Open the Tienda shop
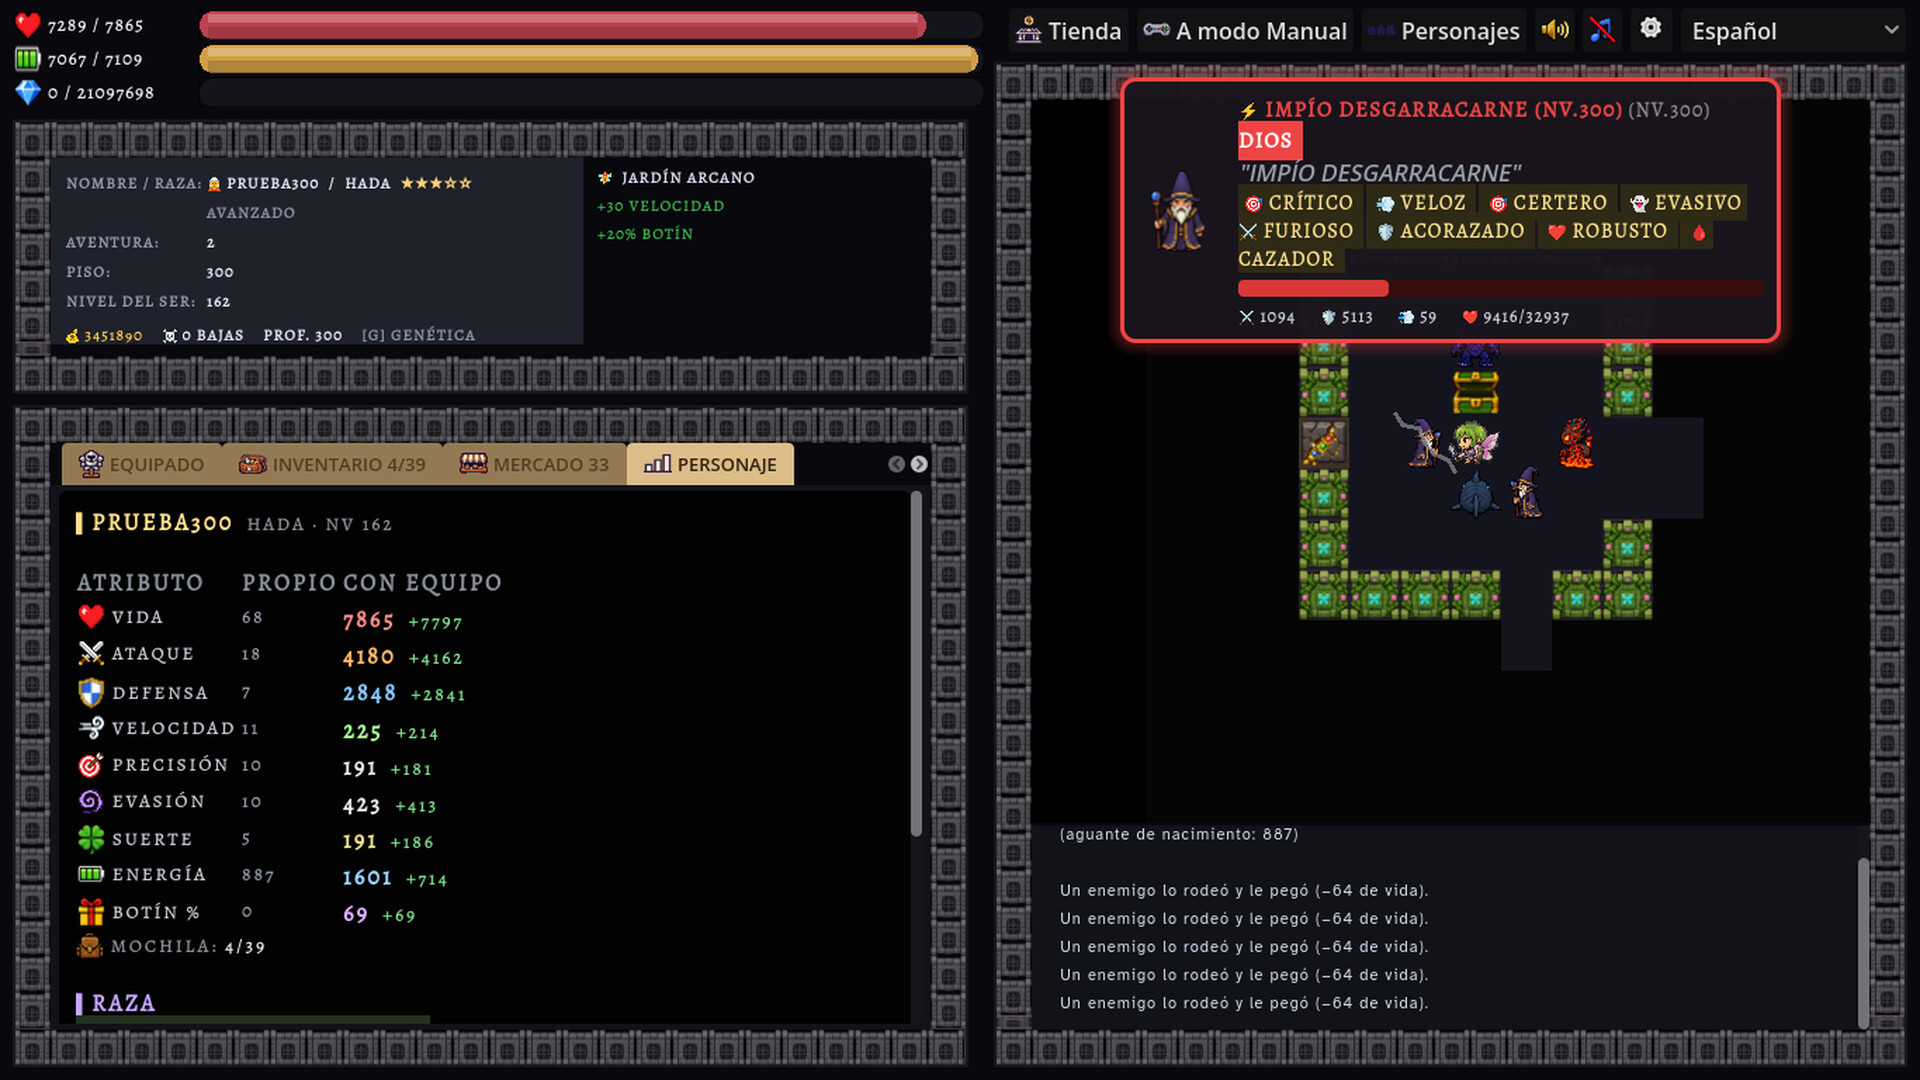1920x1080 pixels. [x=1068, y=31]
